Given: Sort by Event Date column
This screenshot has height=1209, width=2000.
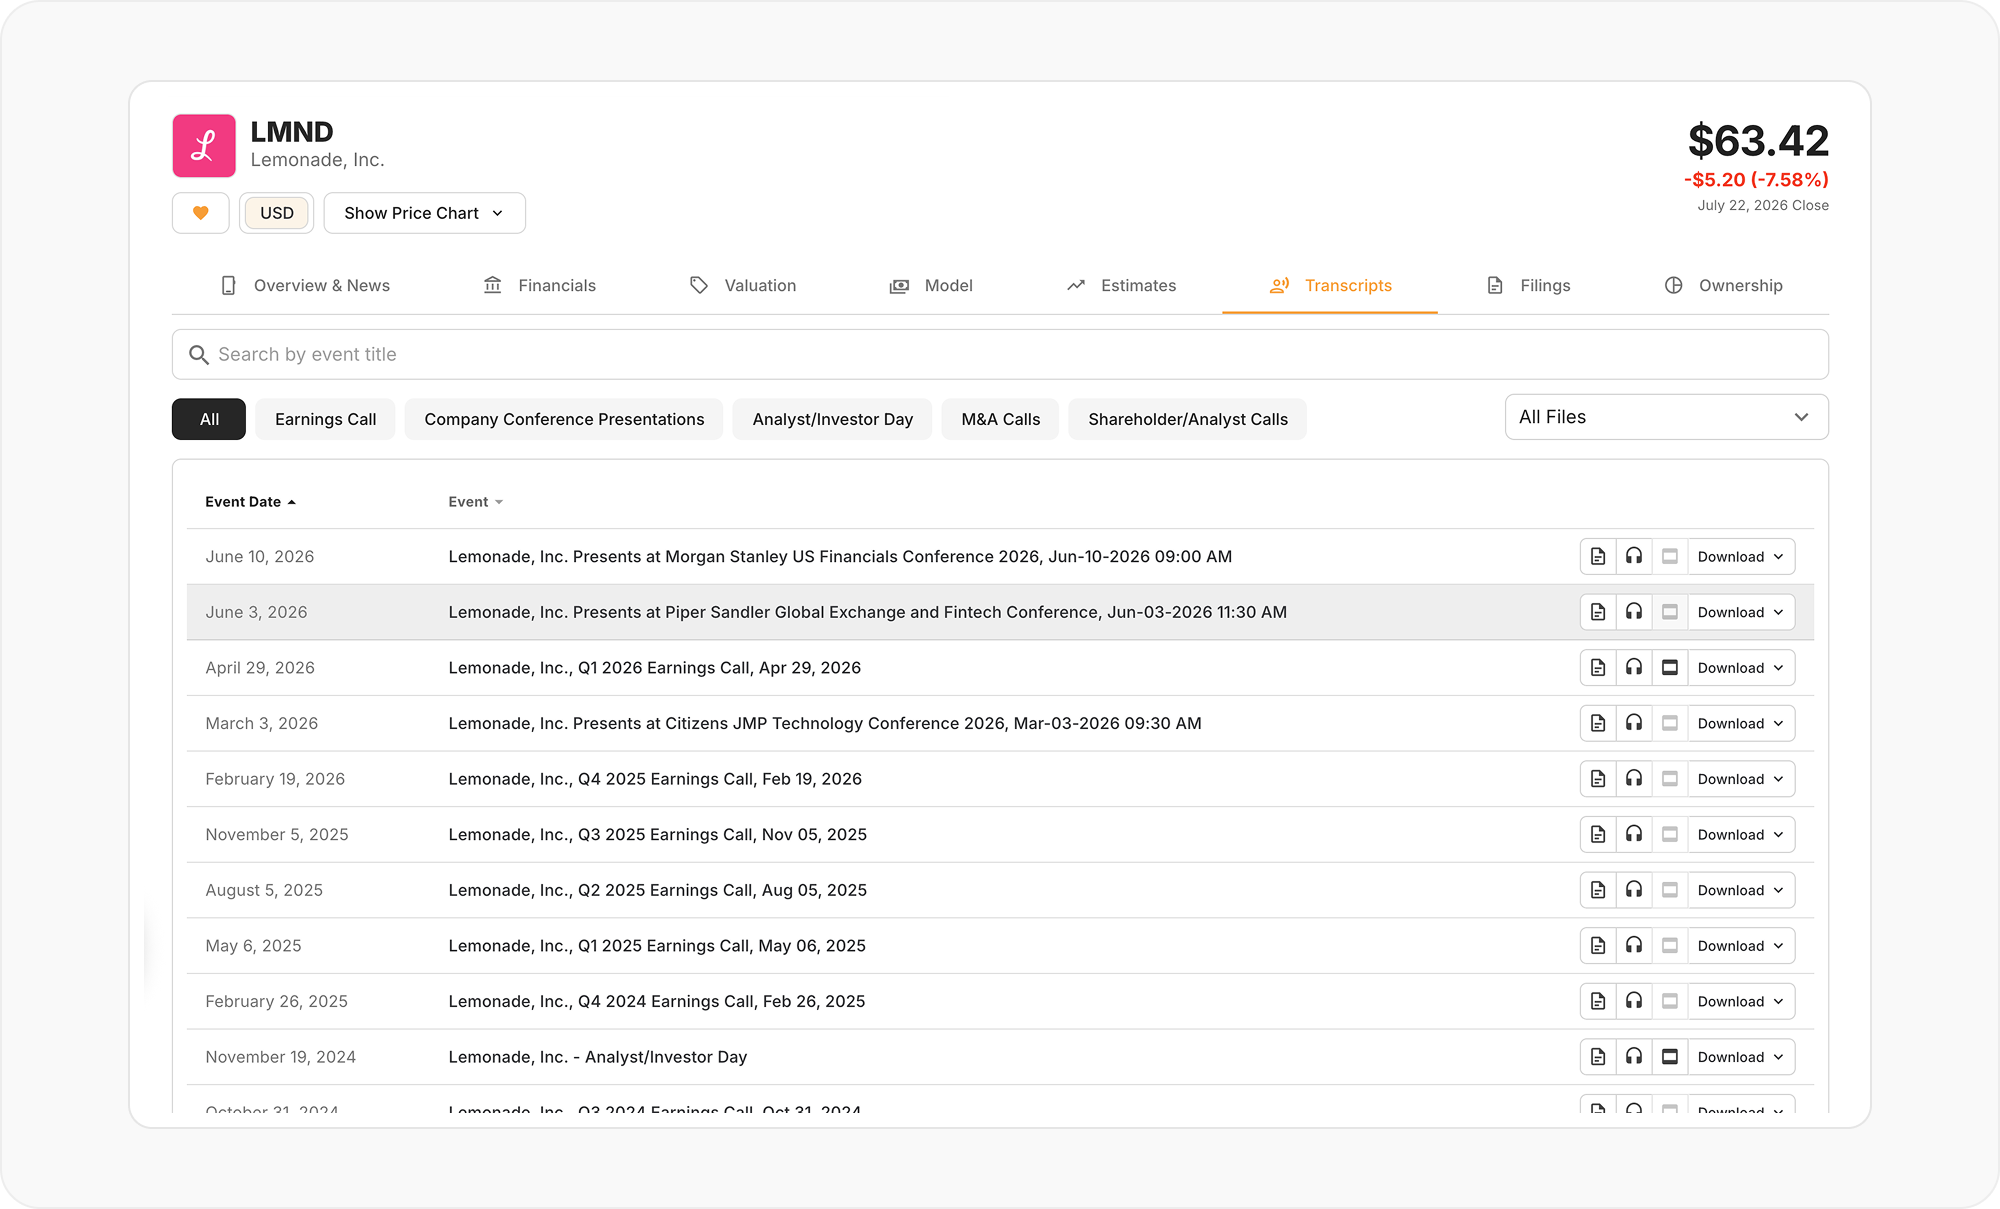Looking at the screenshot, I should pyautogui.click(x=250, y=502).
